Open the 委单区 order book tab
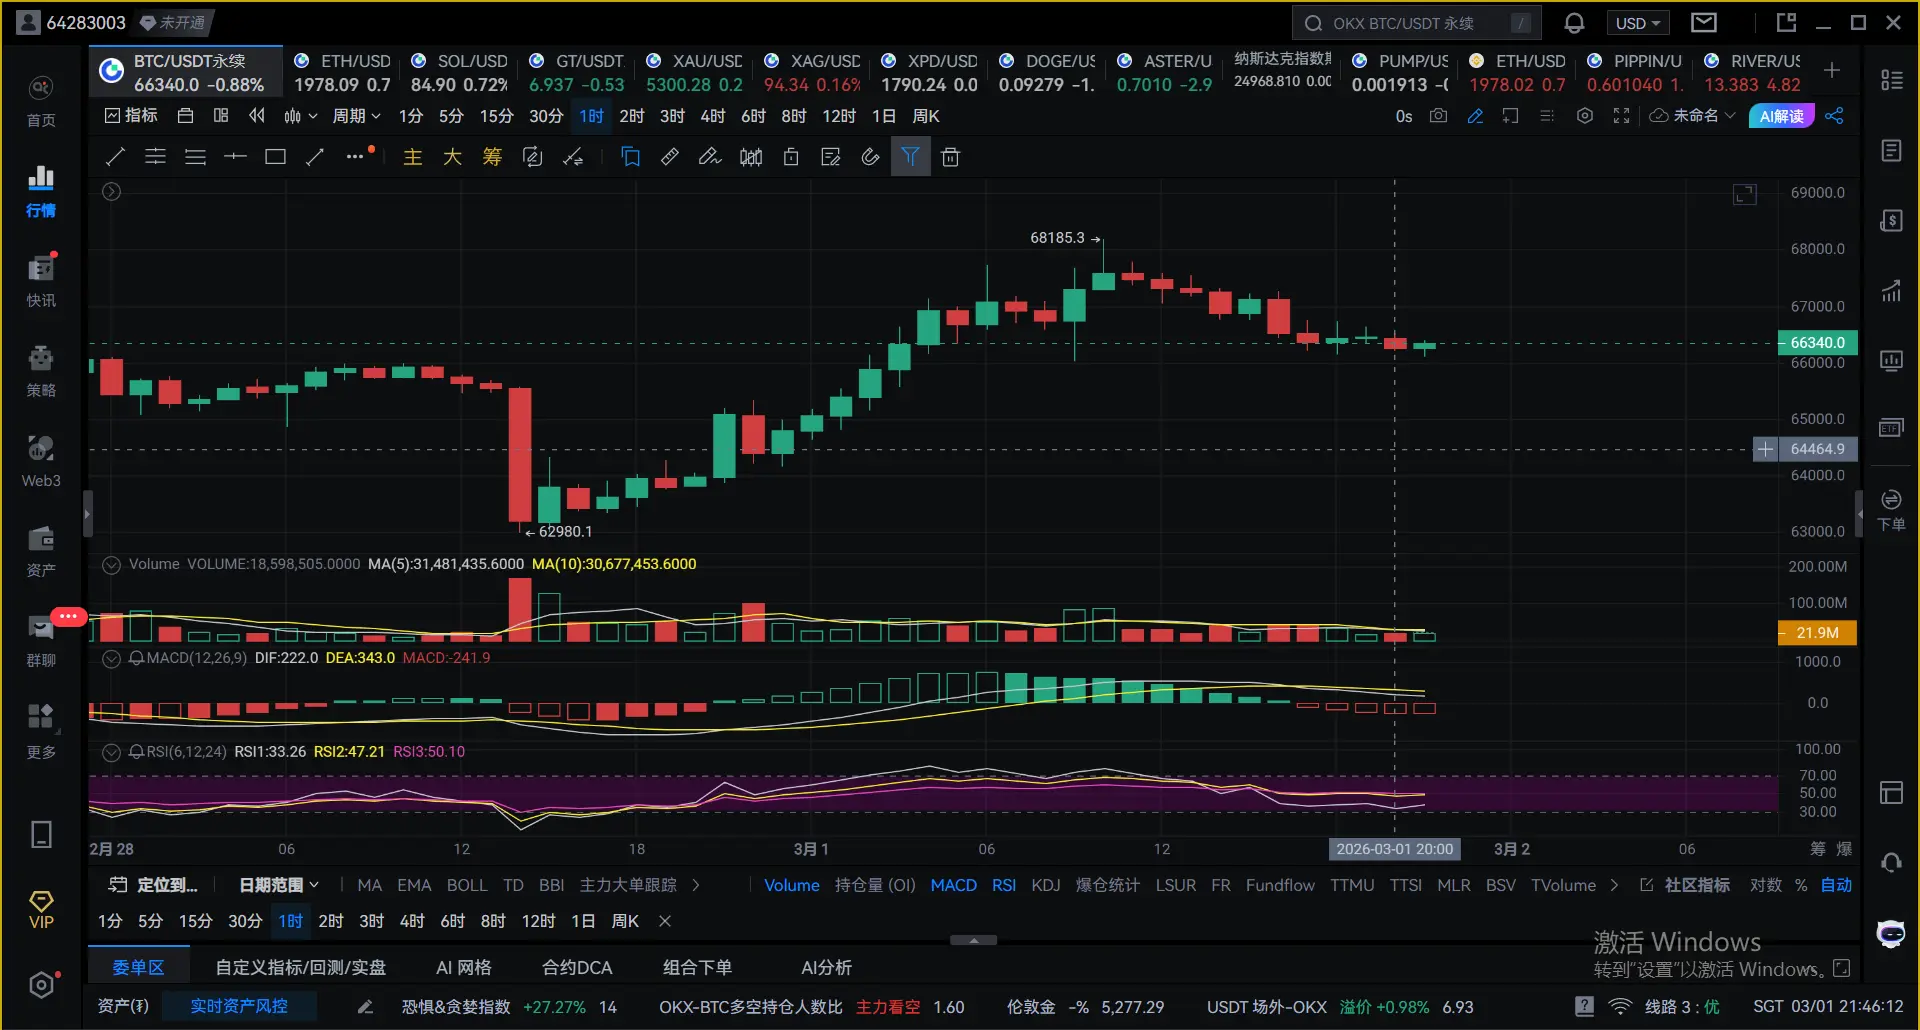This screenshot has height=1030, width=1920. click(x=138, y=967)
